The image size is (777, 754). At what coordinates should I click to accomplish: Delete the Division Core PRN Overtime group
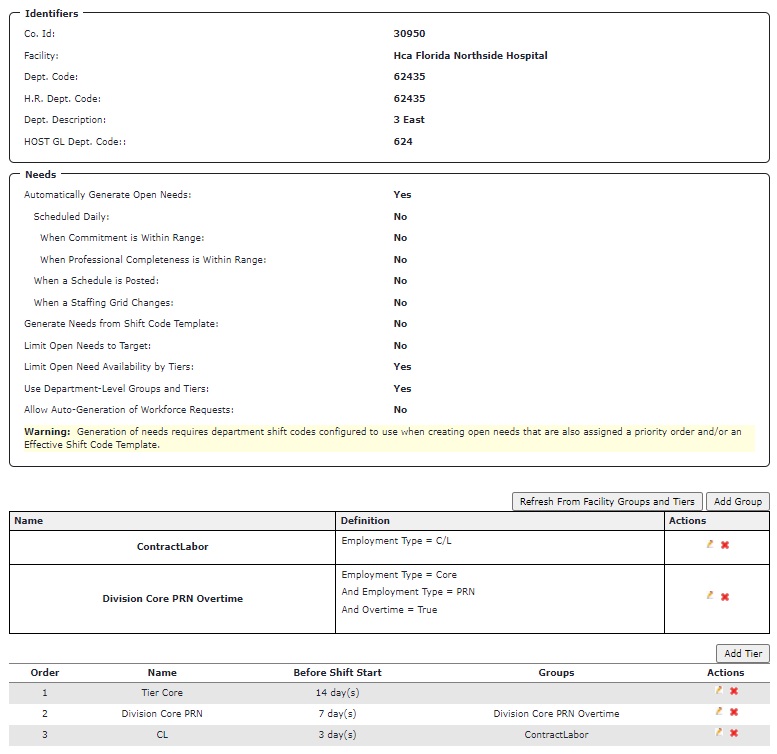coord(725,597)
